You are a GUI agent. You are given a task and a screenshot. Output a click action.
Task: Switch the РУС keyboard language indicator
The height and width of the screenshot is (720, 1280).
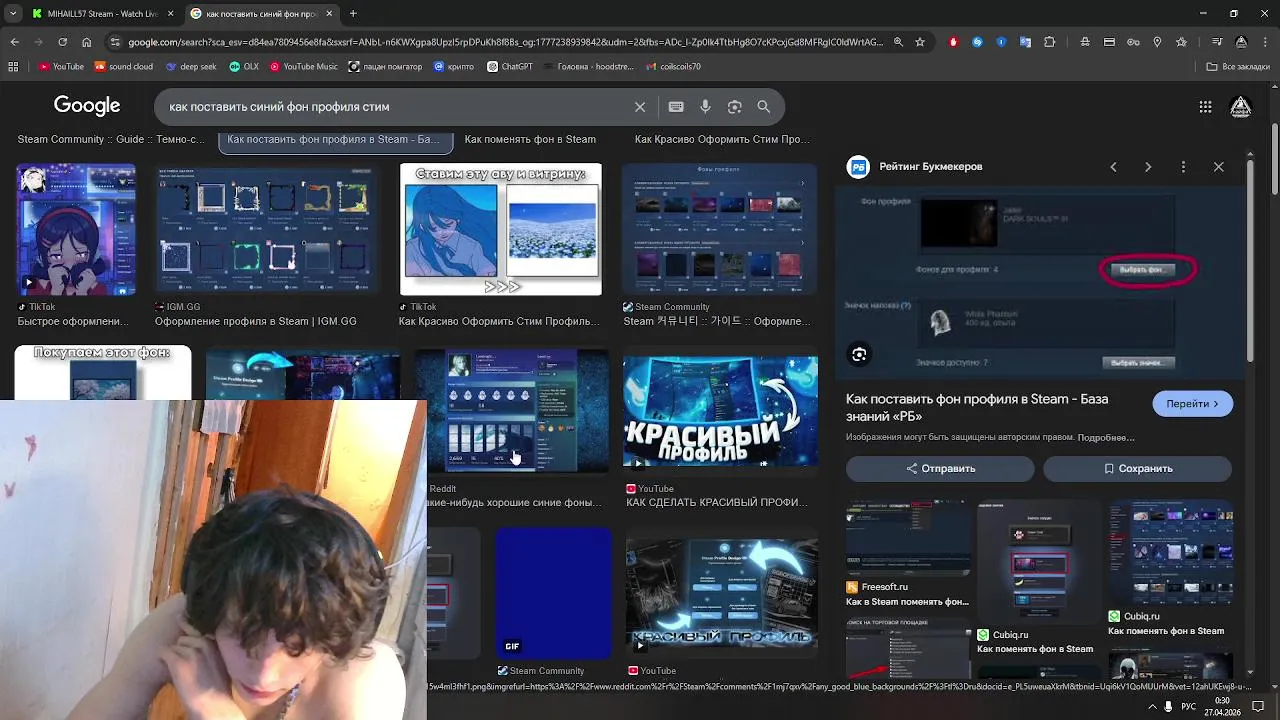[1189, 707]
